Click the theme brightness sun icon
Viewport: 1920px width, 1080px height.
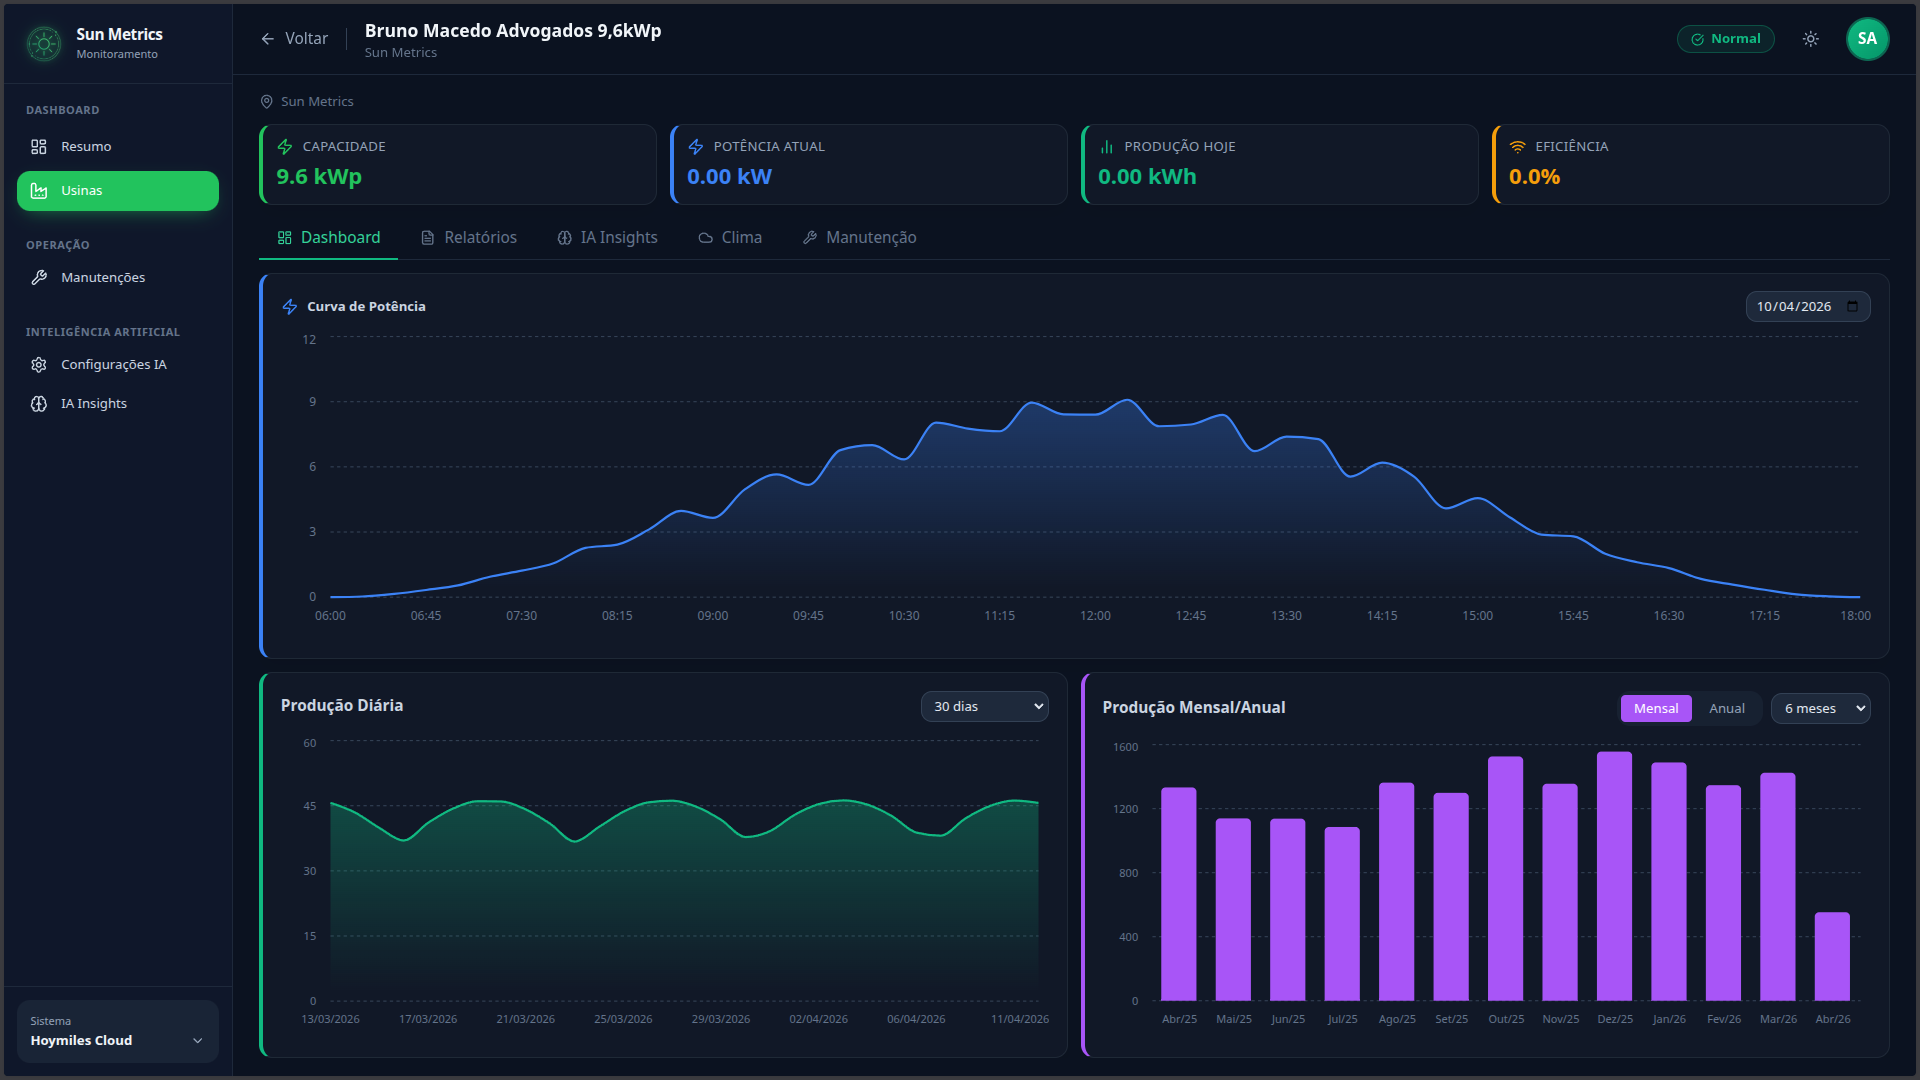(1810, 38)
